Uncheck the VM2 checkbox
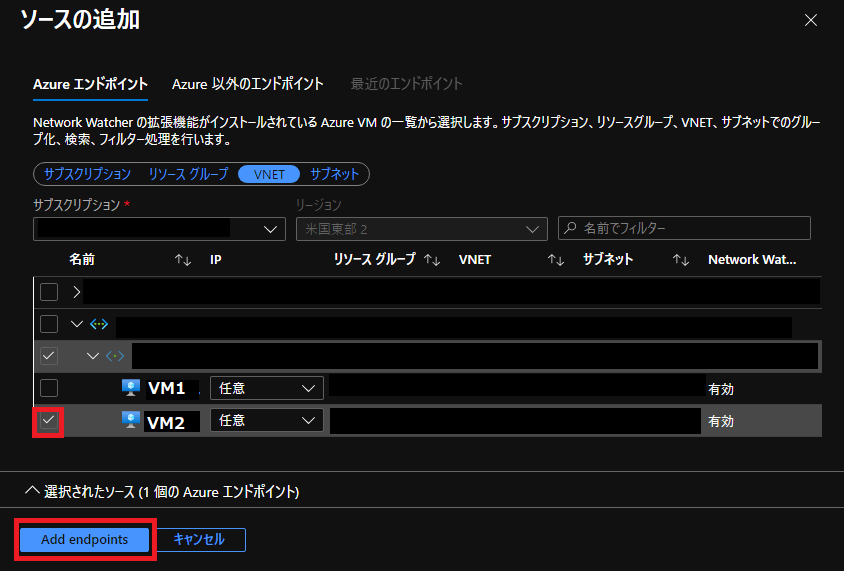The height and width of the screenshot is (571, 844). pos(49,420)
